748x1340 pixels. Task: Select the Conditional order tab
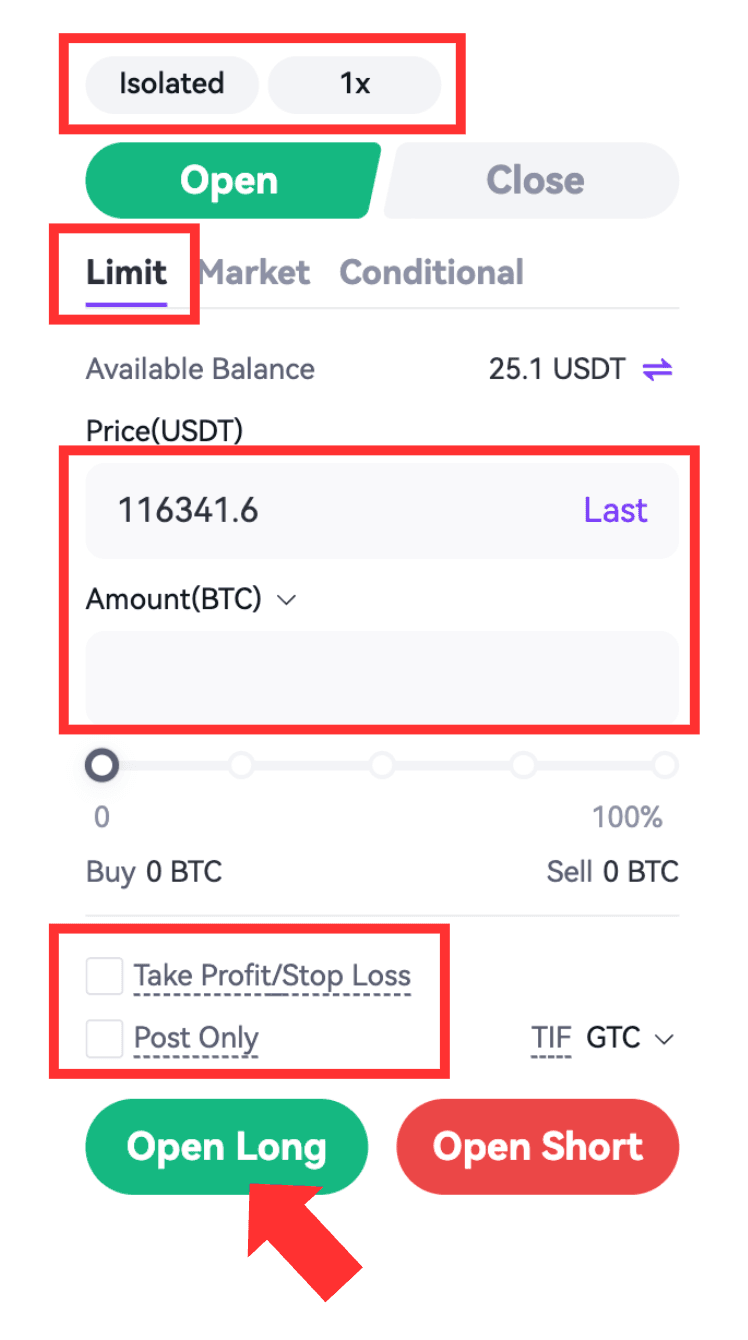(x=431, y=272)
